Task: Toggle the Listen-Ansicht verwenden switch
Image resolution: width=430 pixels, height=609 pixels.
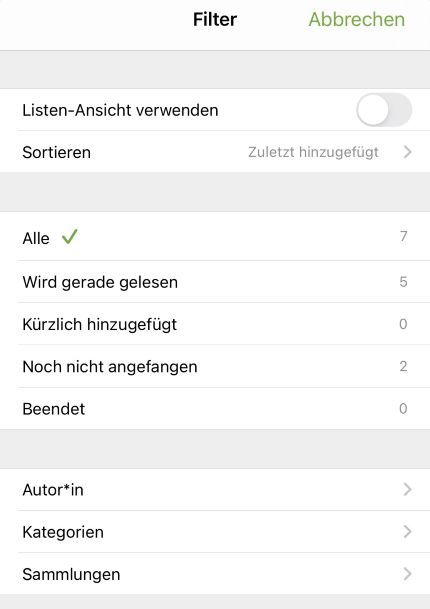Action: pos(384,110)
